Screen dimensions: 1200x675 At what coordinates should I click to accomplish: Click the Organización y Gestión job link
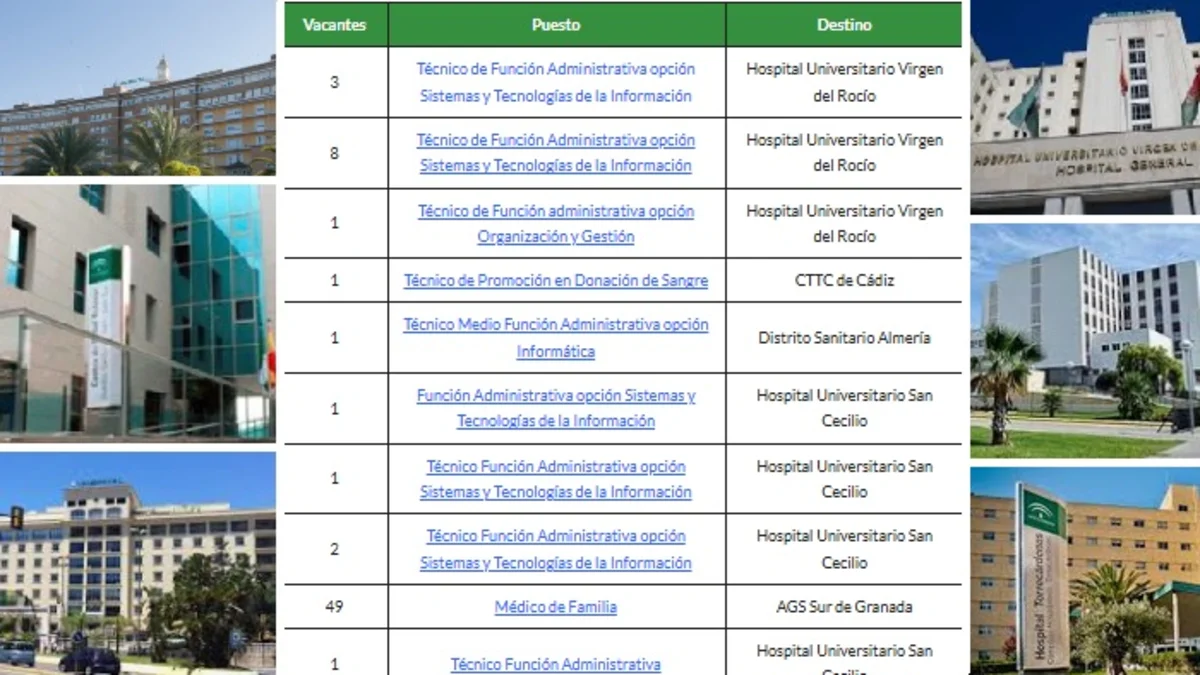(555, 224)
